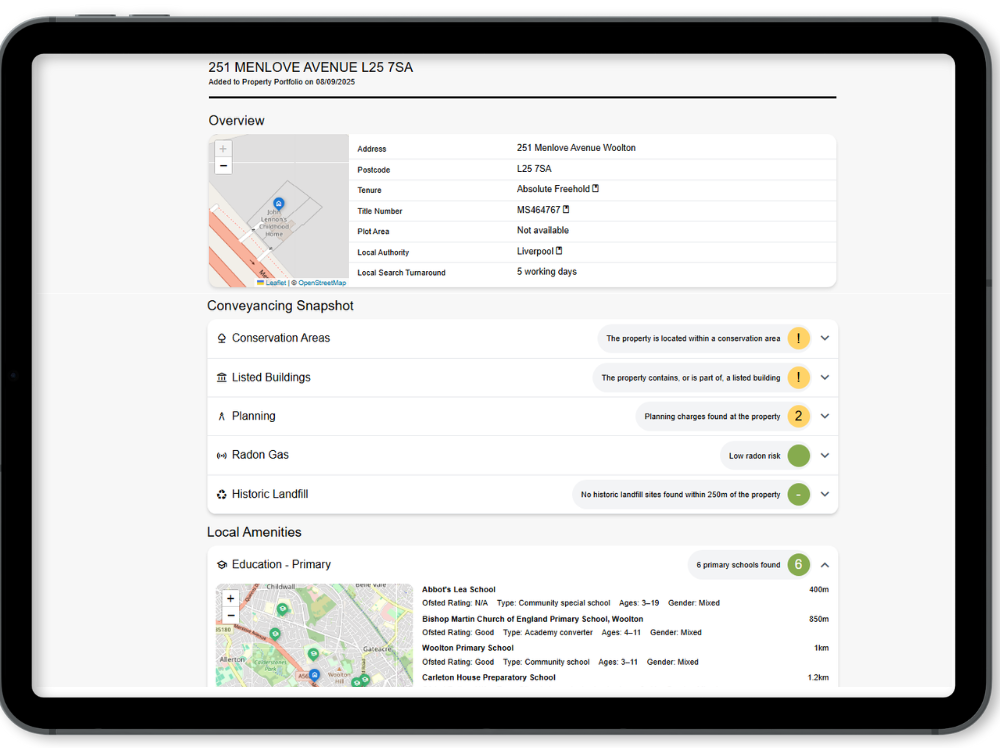Select Abbot's Lea School entry
This screenshot has height=748, width=1000.
tap(459, 590)
